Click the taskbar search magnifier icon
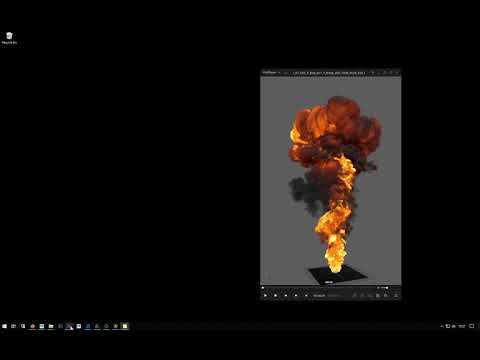This screenshot has height=360, width=480. [x=23, y=326]
